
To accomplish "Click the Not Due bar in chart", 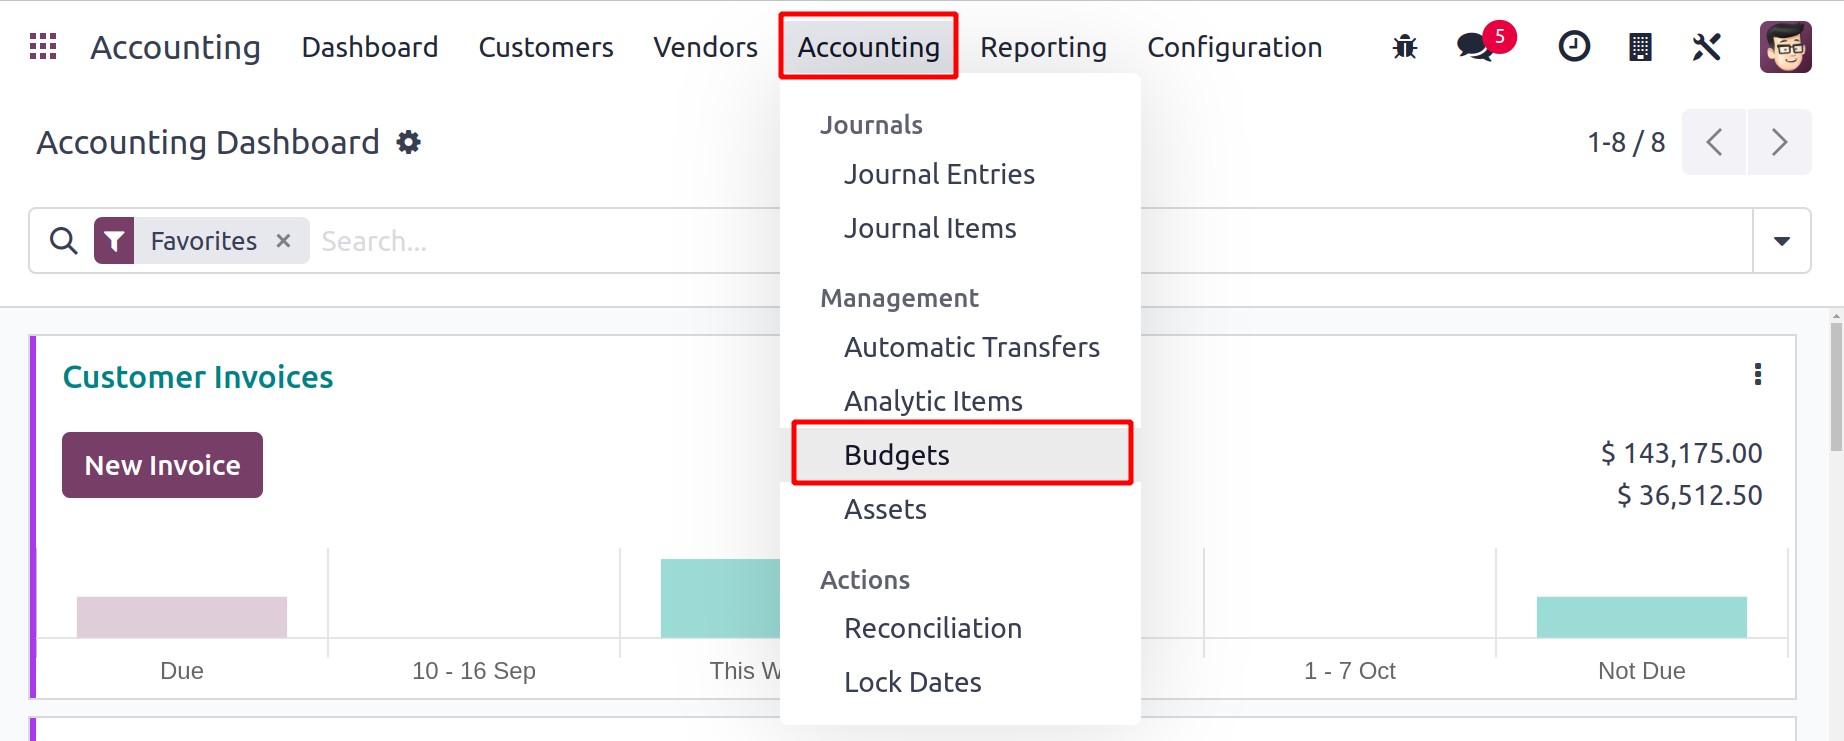I will 1641,617.
